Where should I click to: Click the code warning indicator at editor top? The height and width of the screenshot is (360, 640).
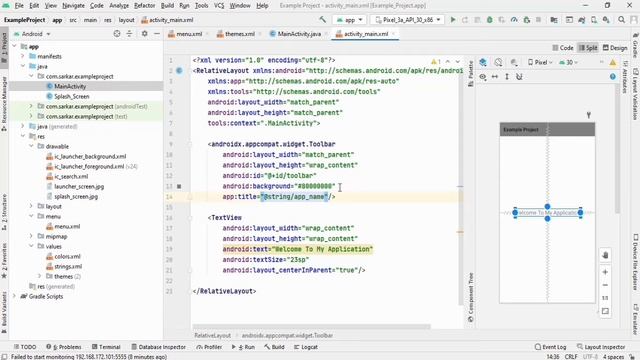click(435, 62)
